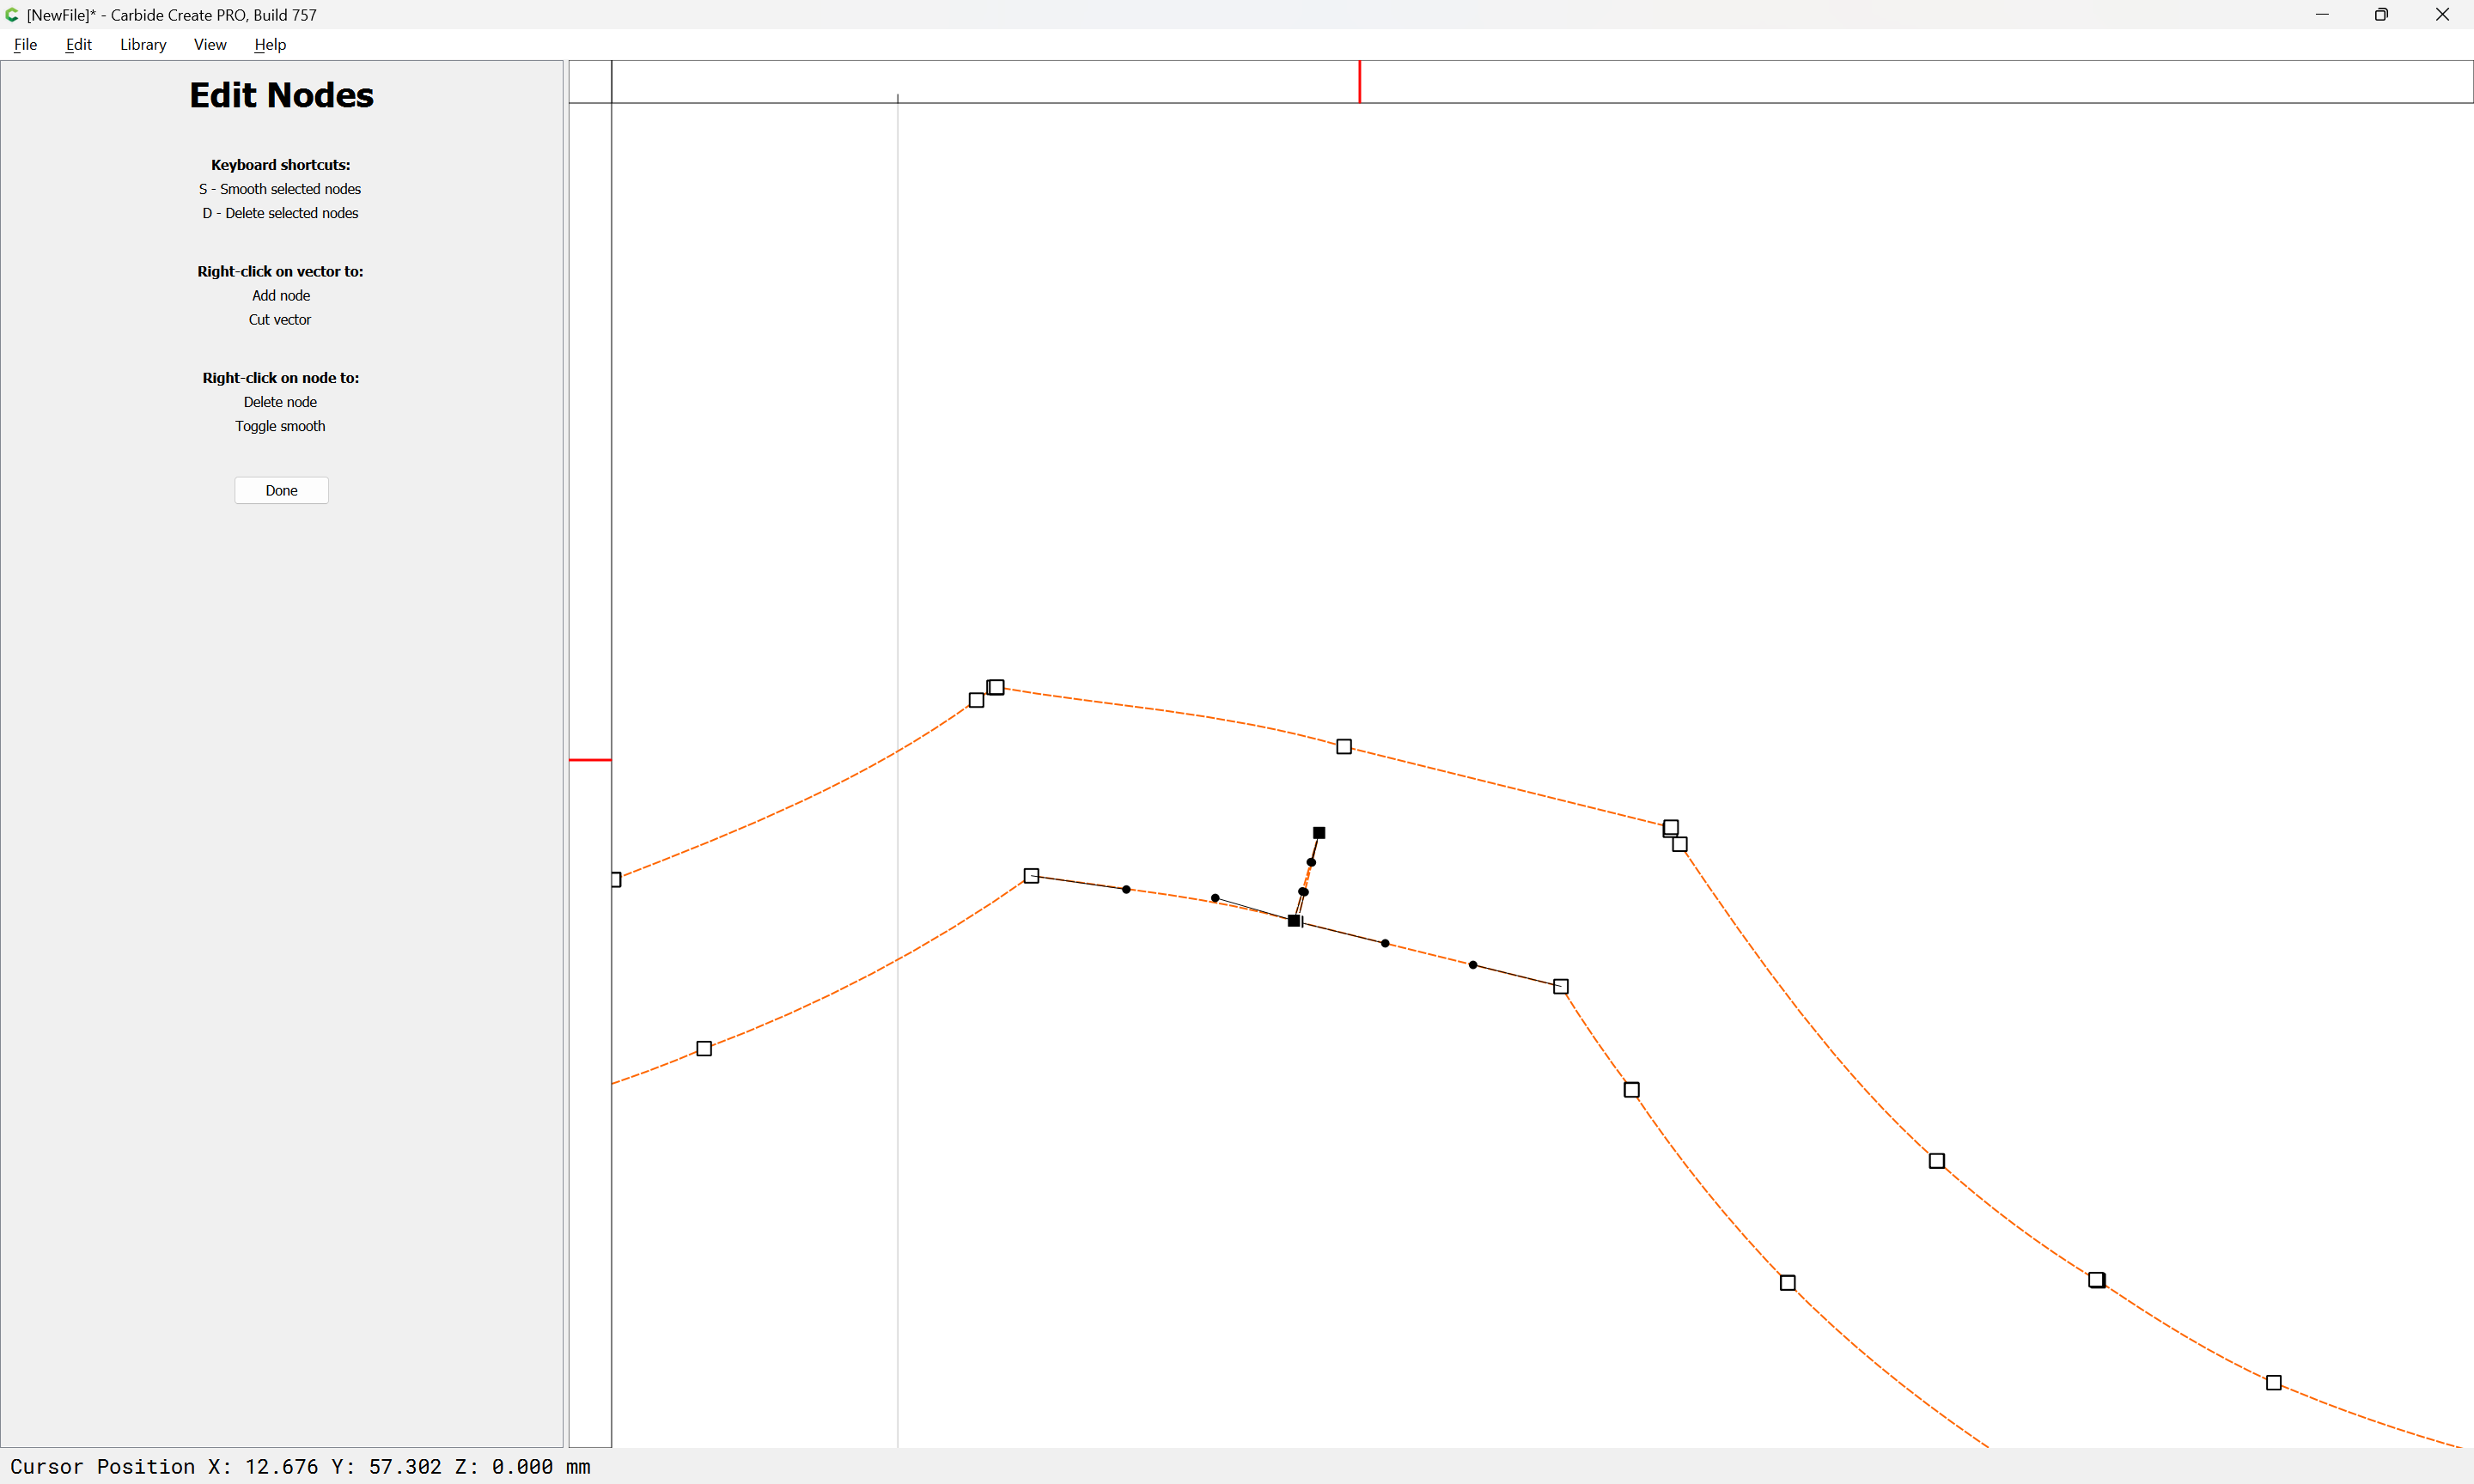Select the filled square node at the handle junction
The height and width of the screenshot is (1484, 2474).
coord(1294,921)
